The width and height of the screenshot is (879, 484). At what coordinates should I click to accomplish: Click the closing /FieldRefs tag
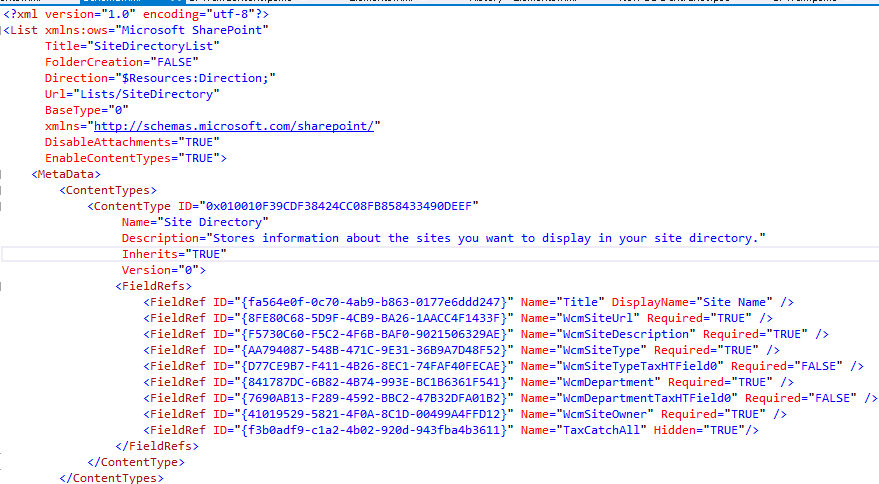click(x=157, y=446)
